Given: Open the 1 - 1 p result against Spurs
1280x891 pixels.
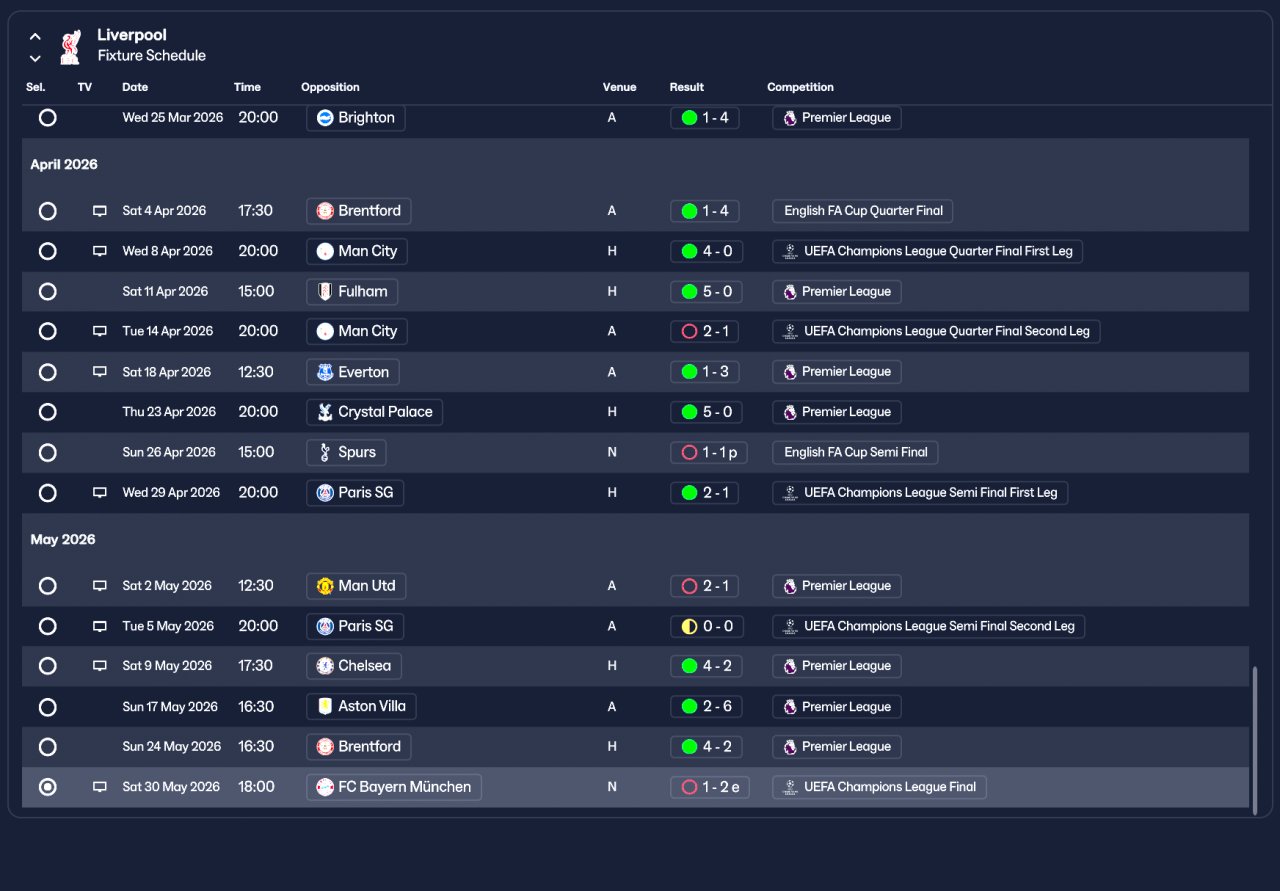Looking at the screenshot, I should (x=708, y=452).
